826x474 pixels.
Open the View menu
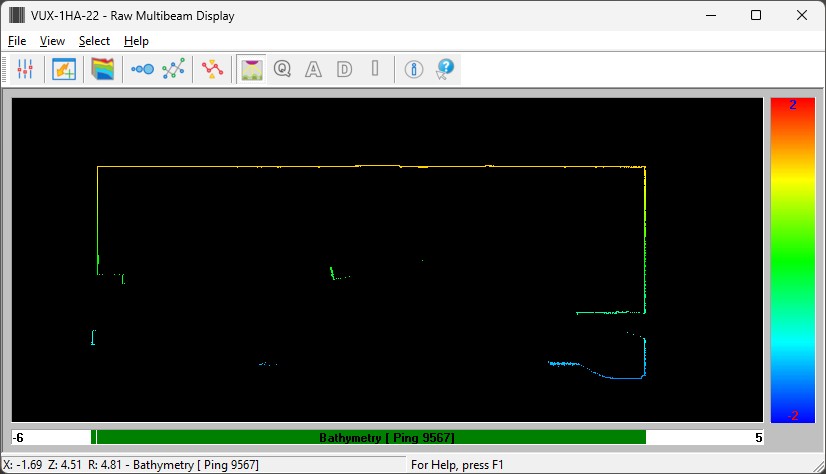click(x=52, y=41)
